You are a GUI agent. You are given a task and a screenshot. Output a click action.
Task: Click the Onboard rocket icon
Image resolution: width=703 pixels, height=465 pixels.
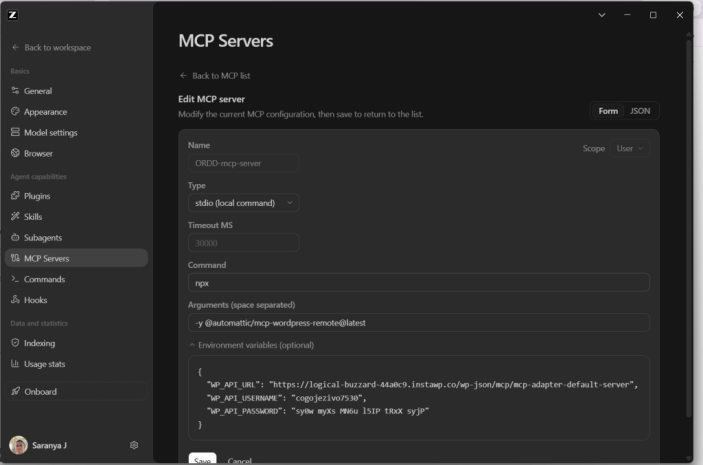pyautogui.click(x=16, y=391)
